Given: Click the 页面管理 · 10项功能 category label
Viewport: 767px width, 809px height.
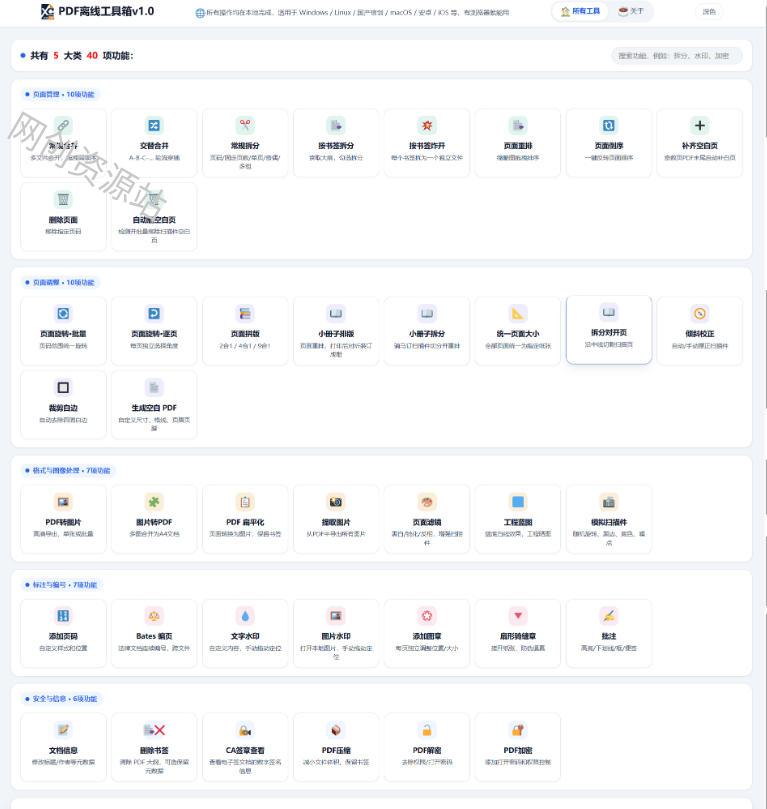Looking at the screenshot, I should coord(60,94).
